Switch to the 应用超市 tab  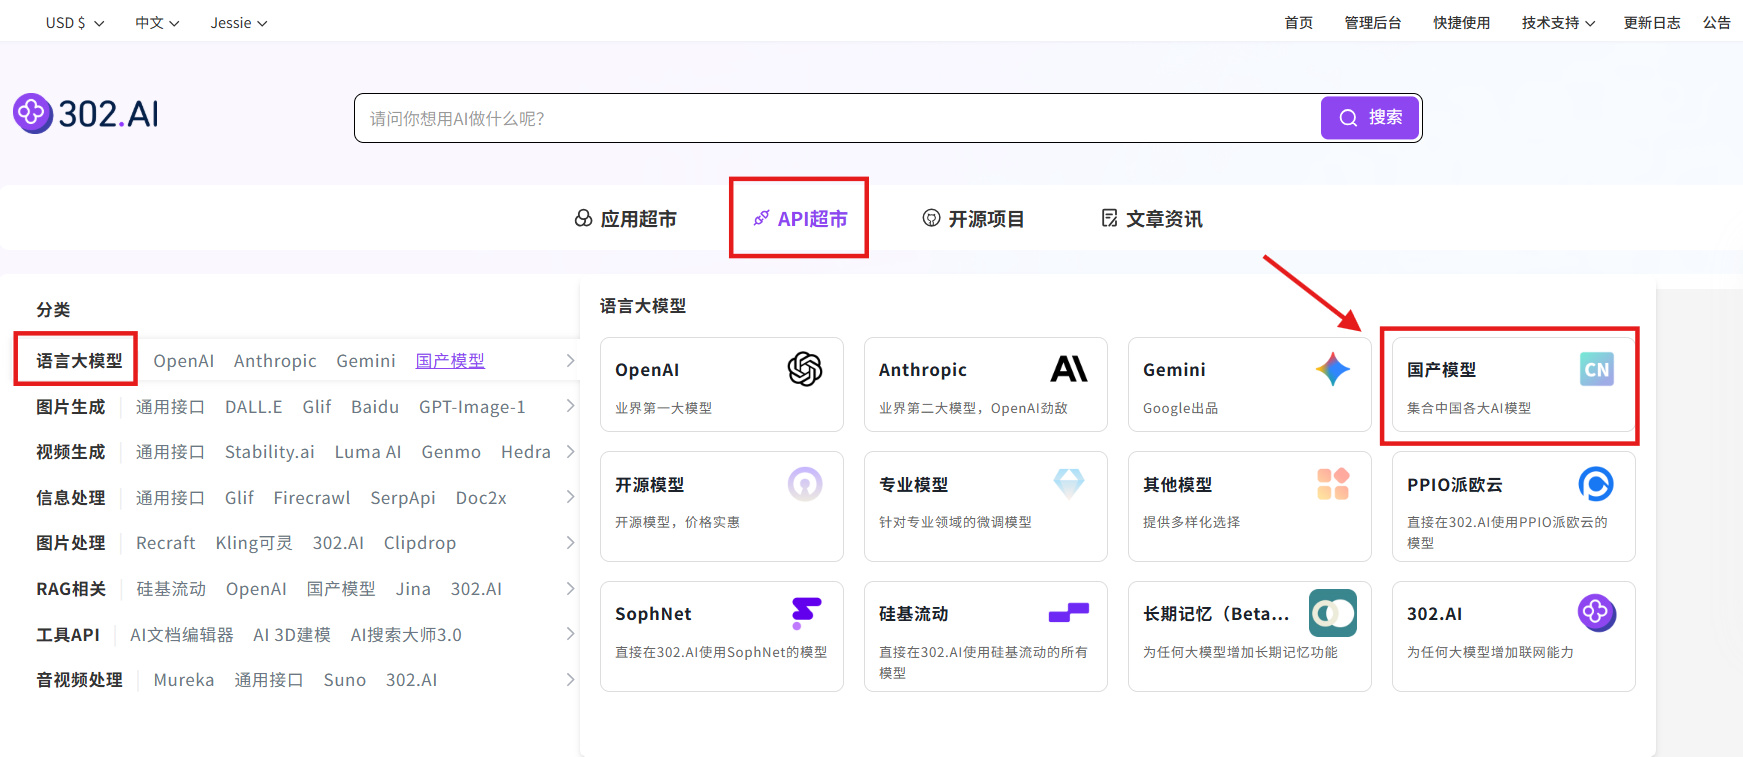[x=625, y=218]
